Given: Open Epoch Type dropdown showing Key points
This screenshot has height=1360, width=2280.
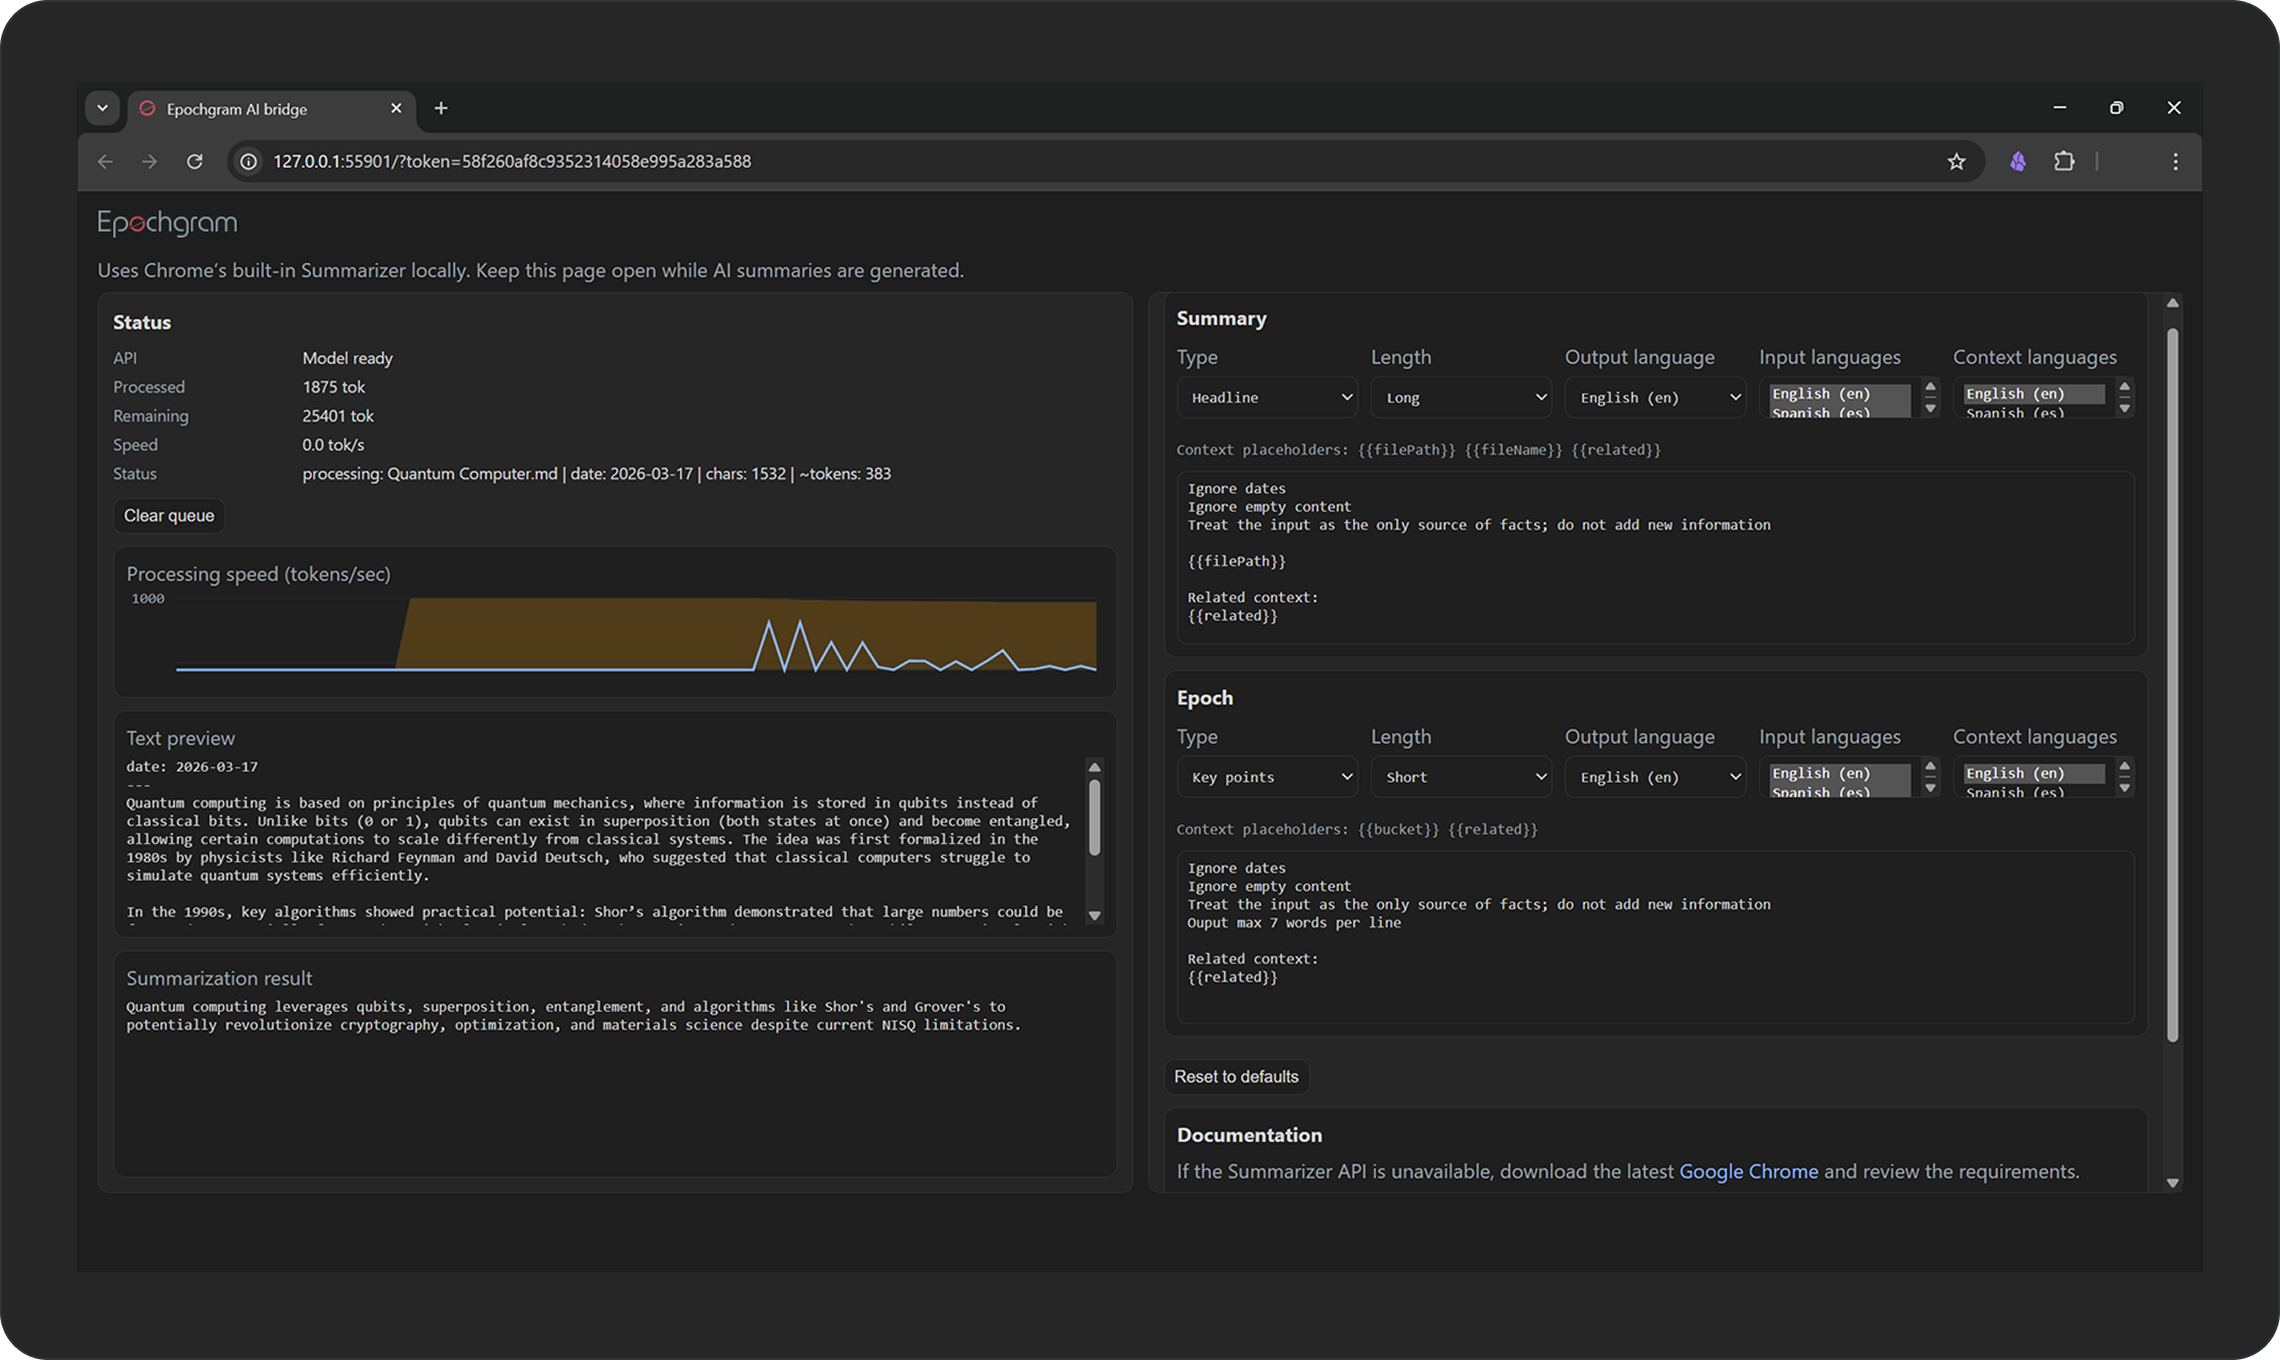Looking at the screenshot, I should coord(1267,777).
